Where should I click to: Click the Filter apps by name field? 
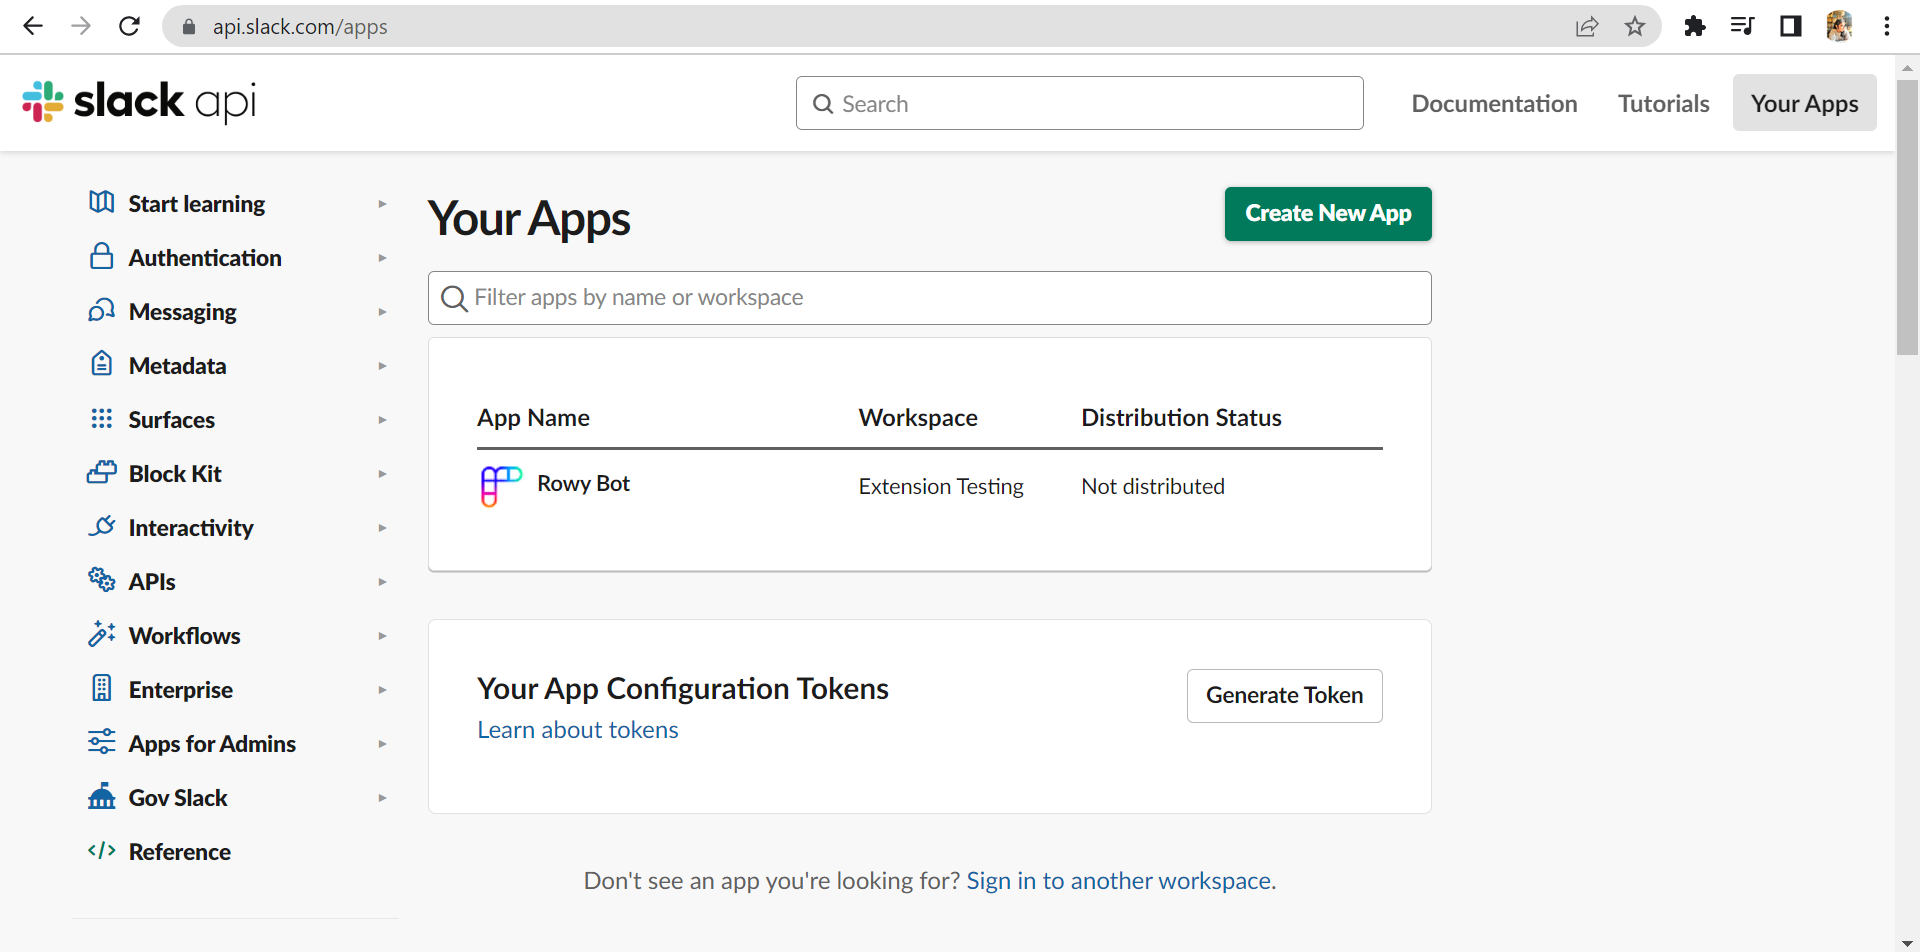point(930,298)
